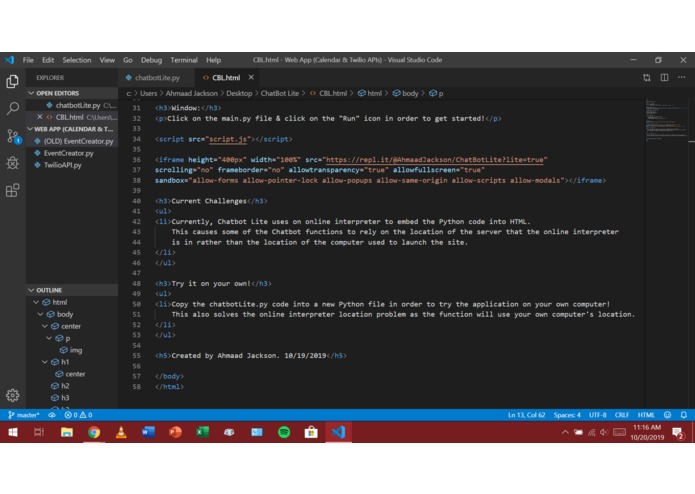695x494 pixels.
Task: Collapse the p node in Outline
Action: pos(49,338)
